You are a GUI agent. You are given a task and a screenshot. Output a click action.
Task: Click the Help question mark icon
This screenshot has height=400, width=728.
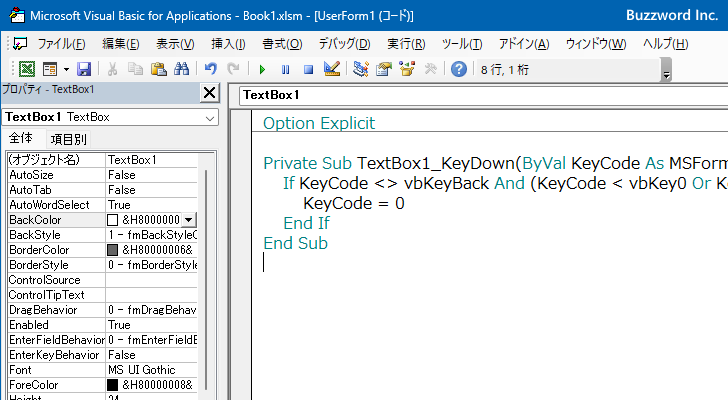pos(458,69)
